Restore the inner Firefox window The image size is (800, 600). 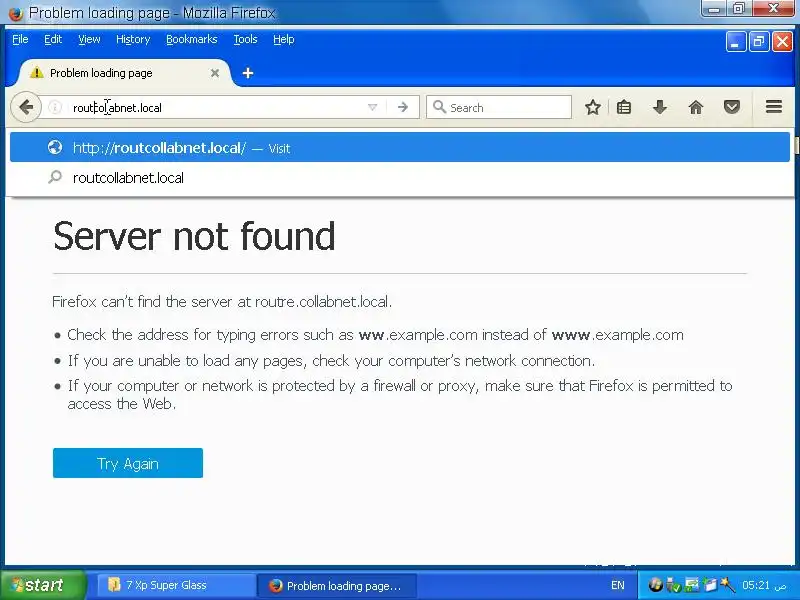(x=759, y=41)
